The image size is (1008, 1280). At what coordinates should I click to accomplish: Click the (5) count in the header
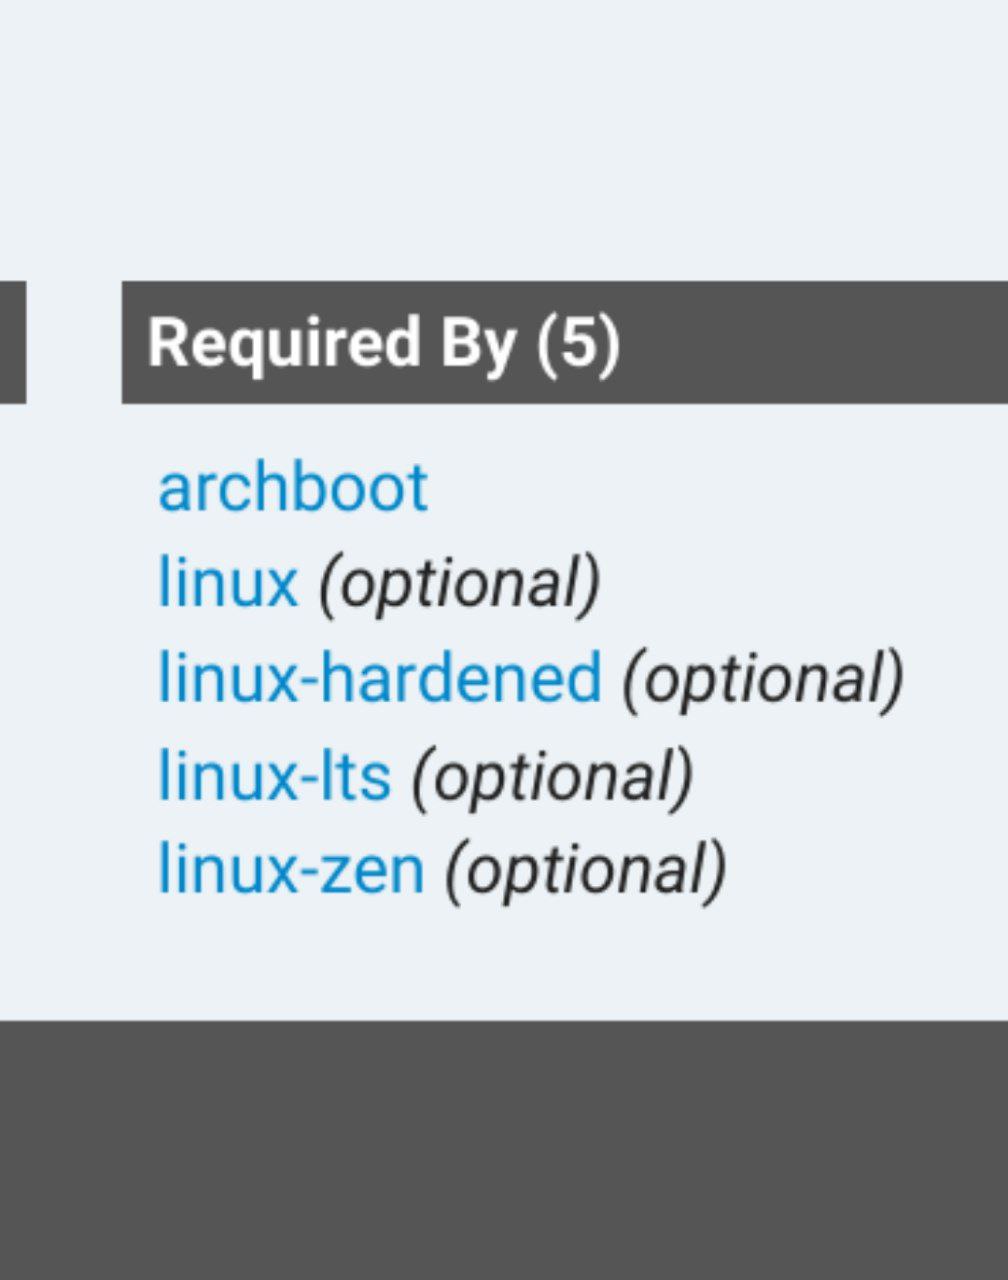click(x=578, y=343)
